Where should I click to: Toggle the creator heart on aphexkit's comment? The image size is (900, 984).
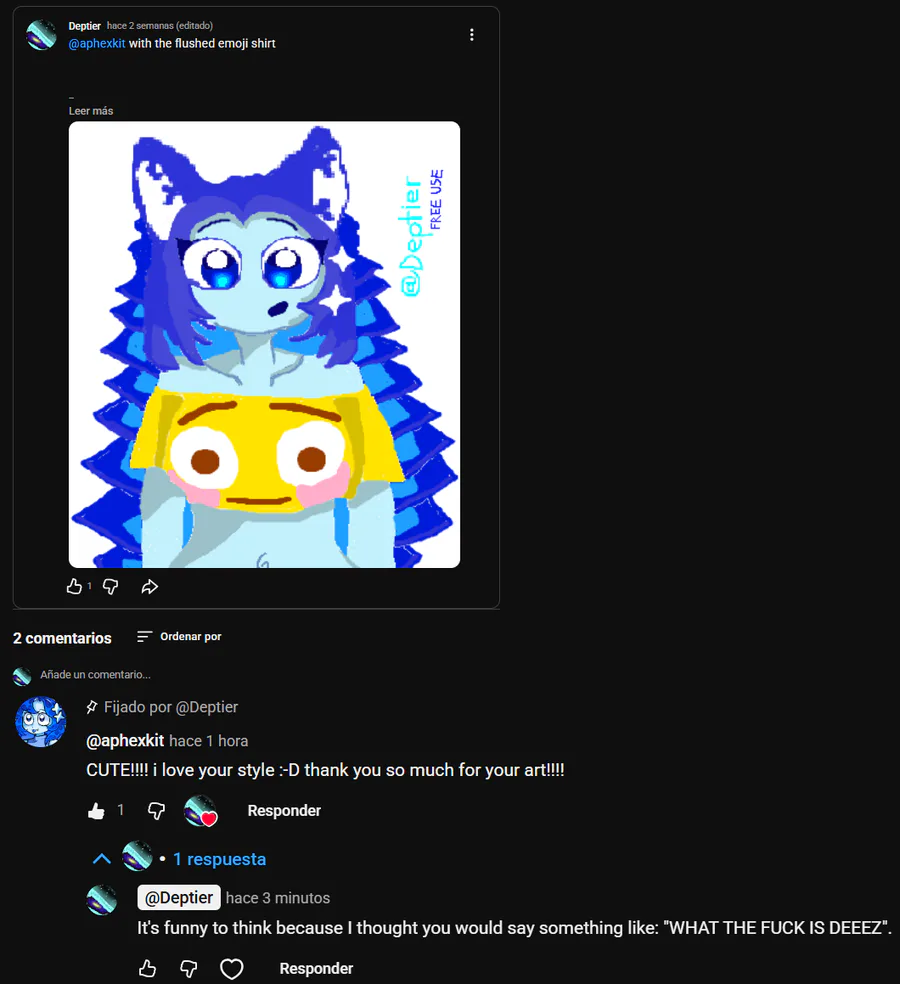(x=201, y=811)
